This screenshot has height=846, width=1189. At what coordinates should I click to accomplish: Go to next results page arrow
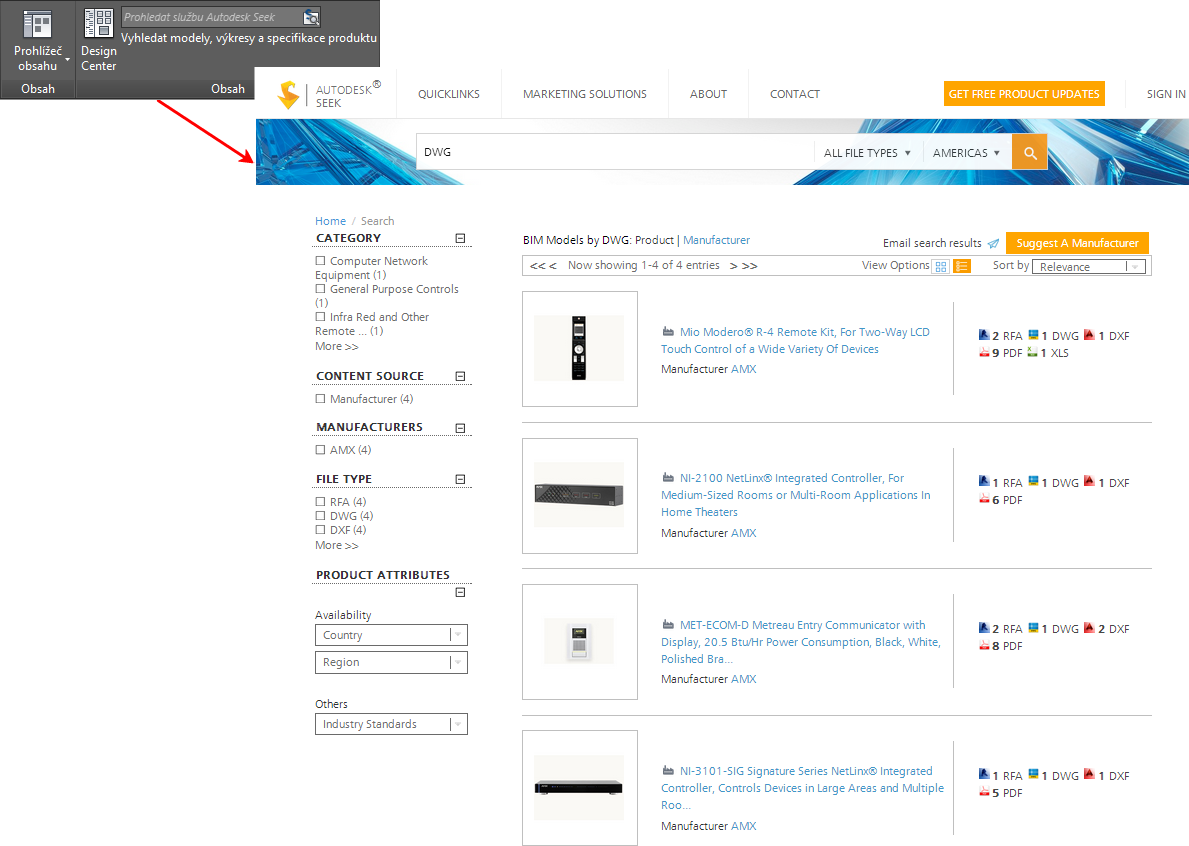(733, 266)
